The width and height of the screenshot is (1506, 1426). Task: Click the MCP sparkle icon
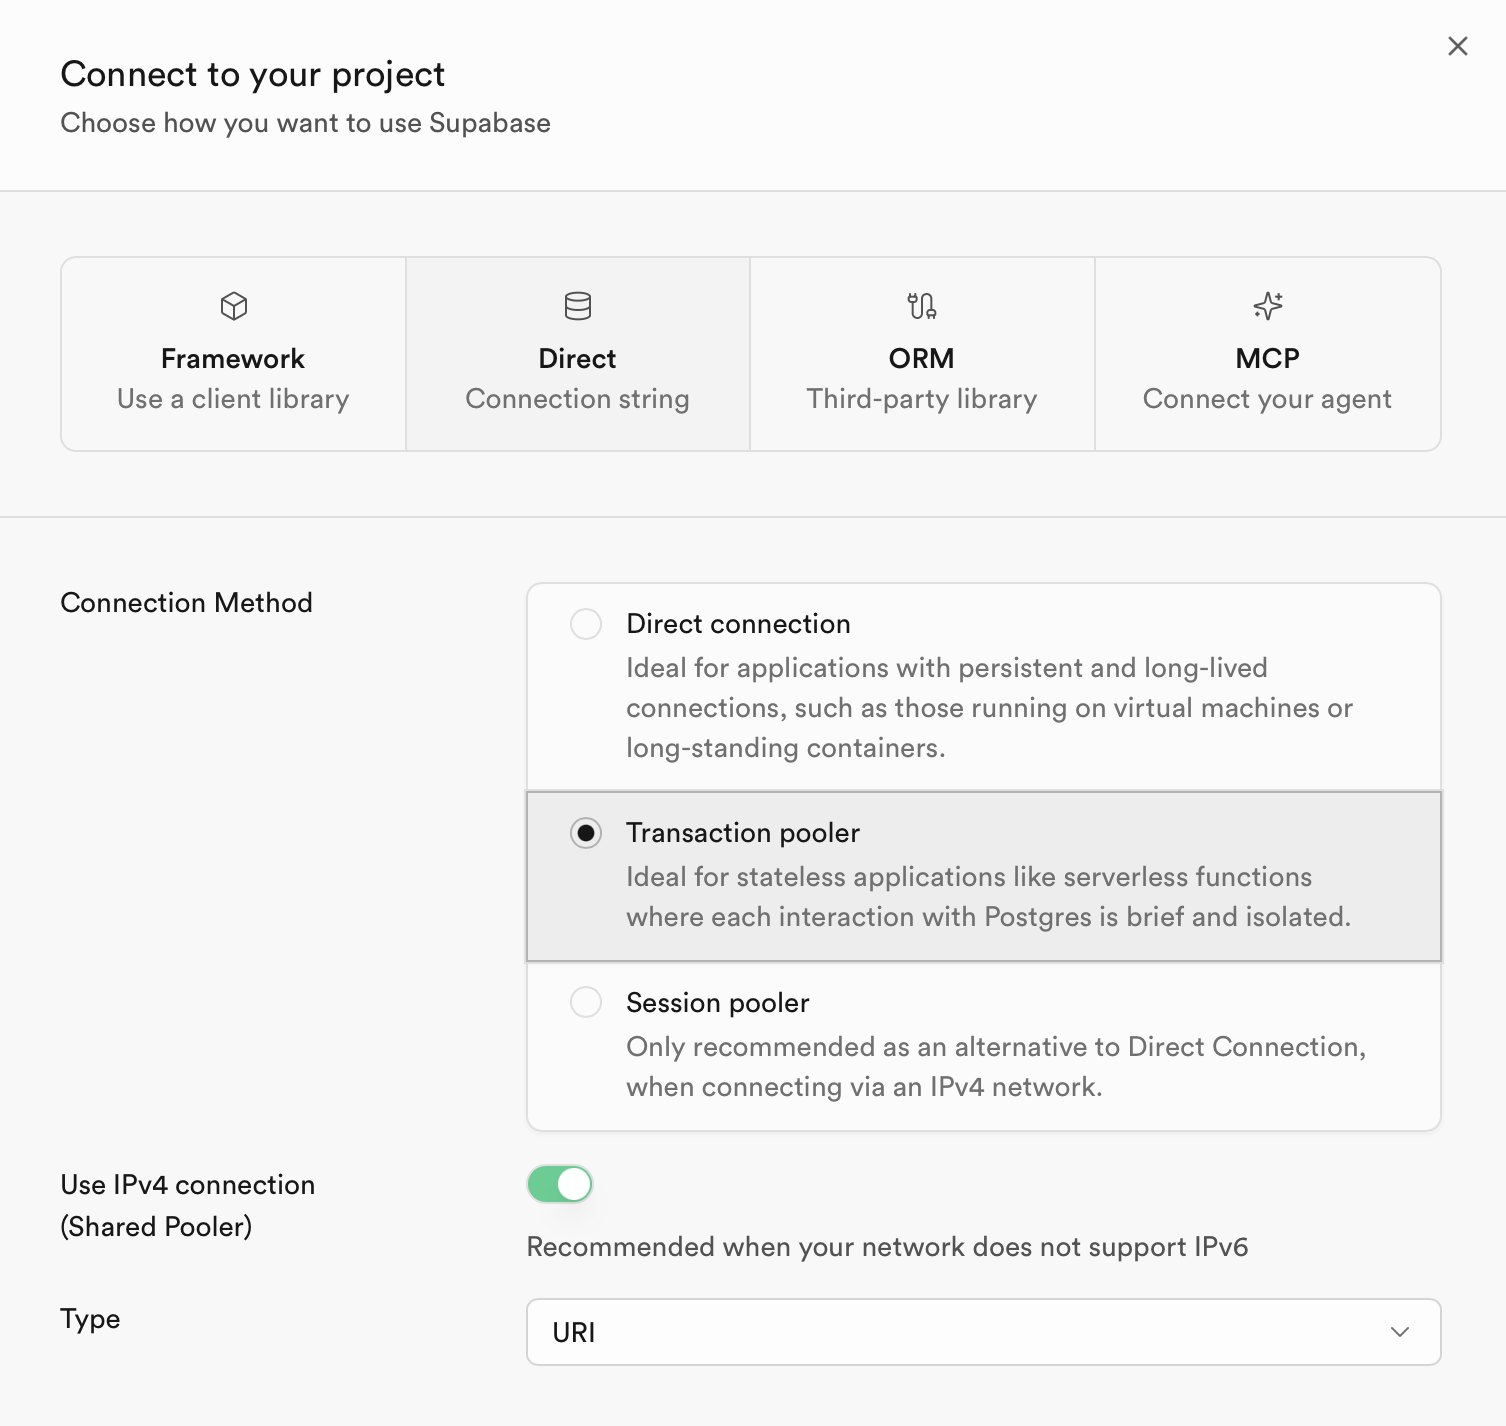(x=1268, y=306)
